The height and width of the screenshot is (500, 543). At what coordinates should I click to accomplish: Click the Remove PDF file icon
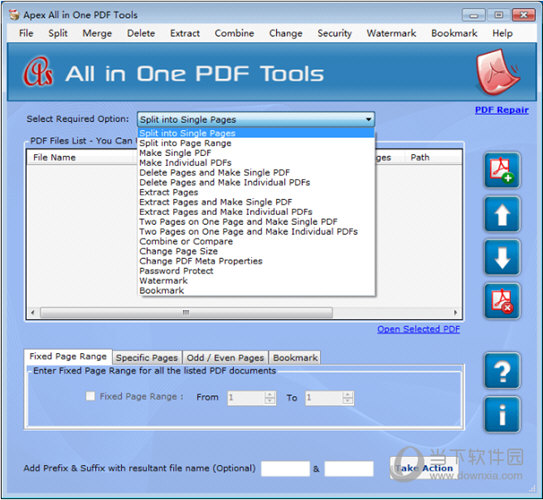click(502, 301)
